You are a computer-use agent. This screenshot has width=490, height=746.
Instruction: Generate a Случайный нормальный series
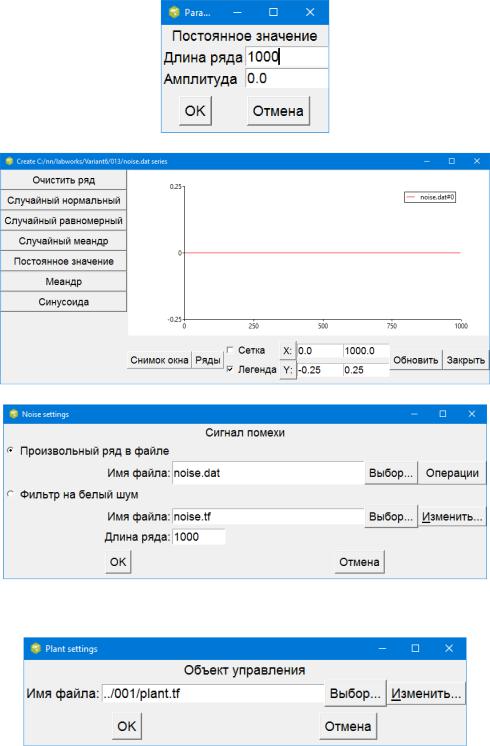(63, 200)
